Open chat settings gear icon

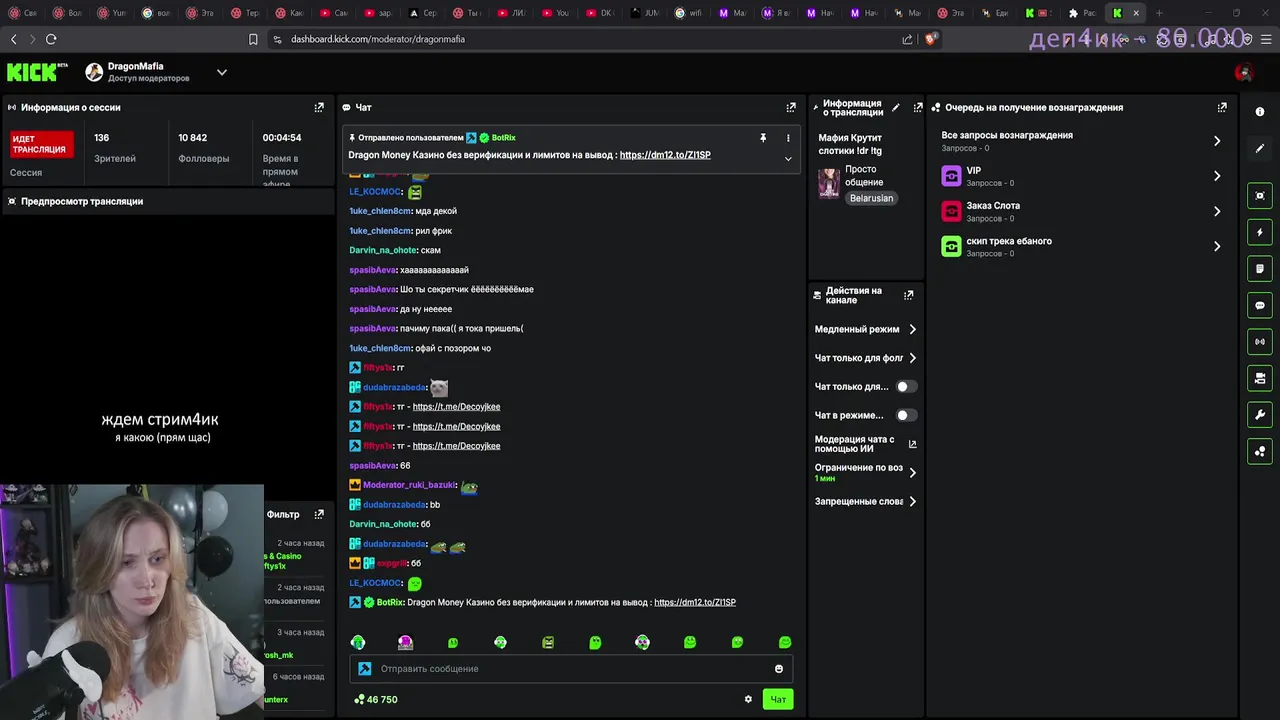[x=748, y=699]
